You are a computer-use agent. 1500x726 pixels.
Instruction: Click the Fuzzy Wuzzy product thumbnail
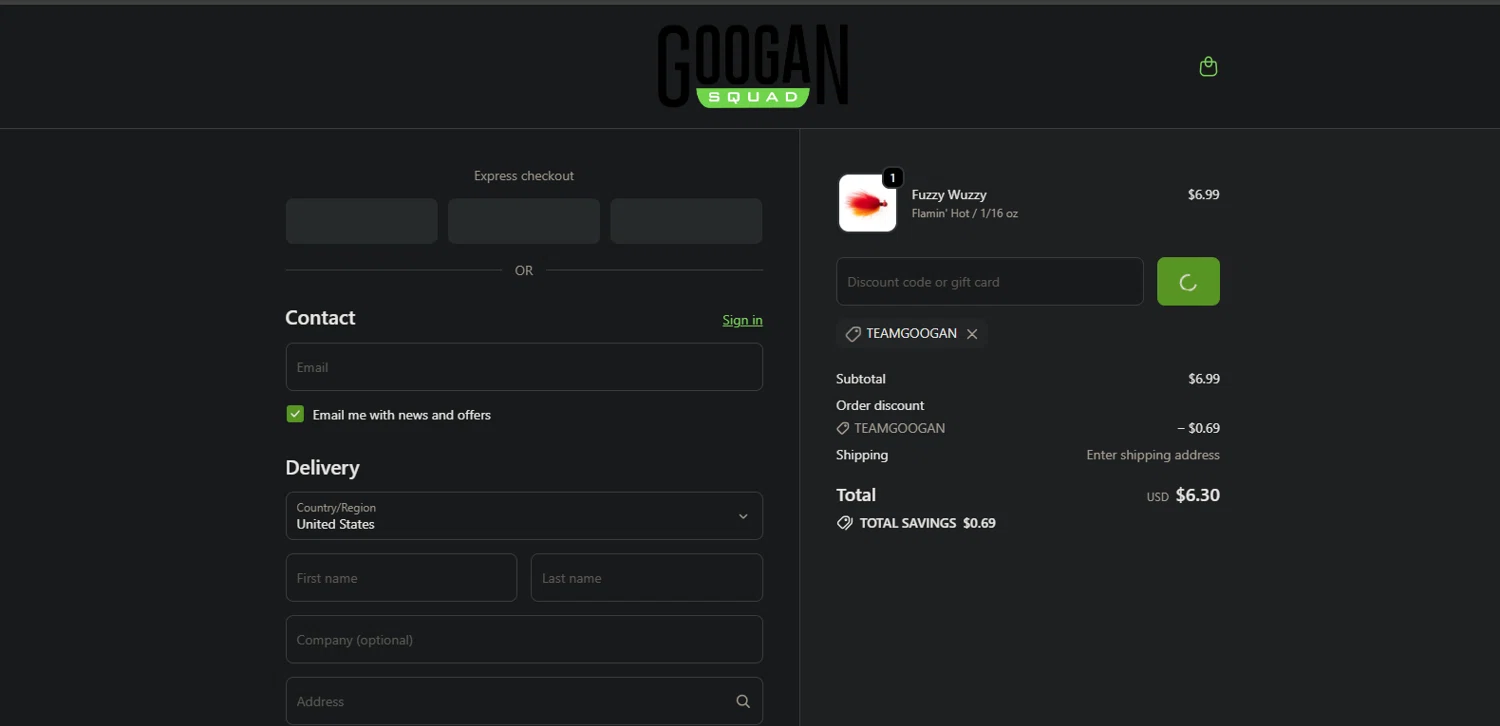click(867, 203)
